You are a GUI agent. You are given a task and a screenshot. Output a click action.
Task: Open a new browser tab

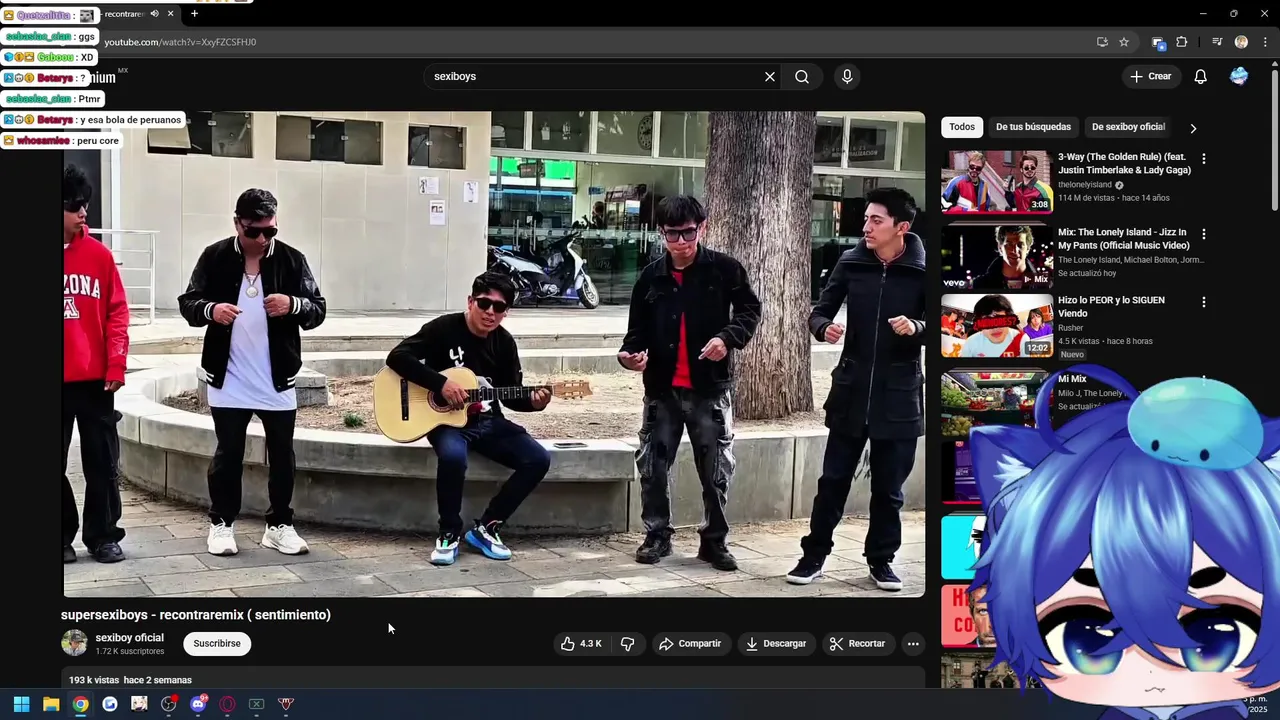[194, 14]
